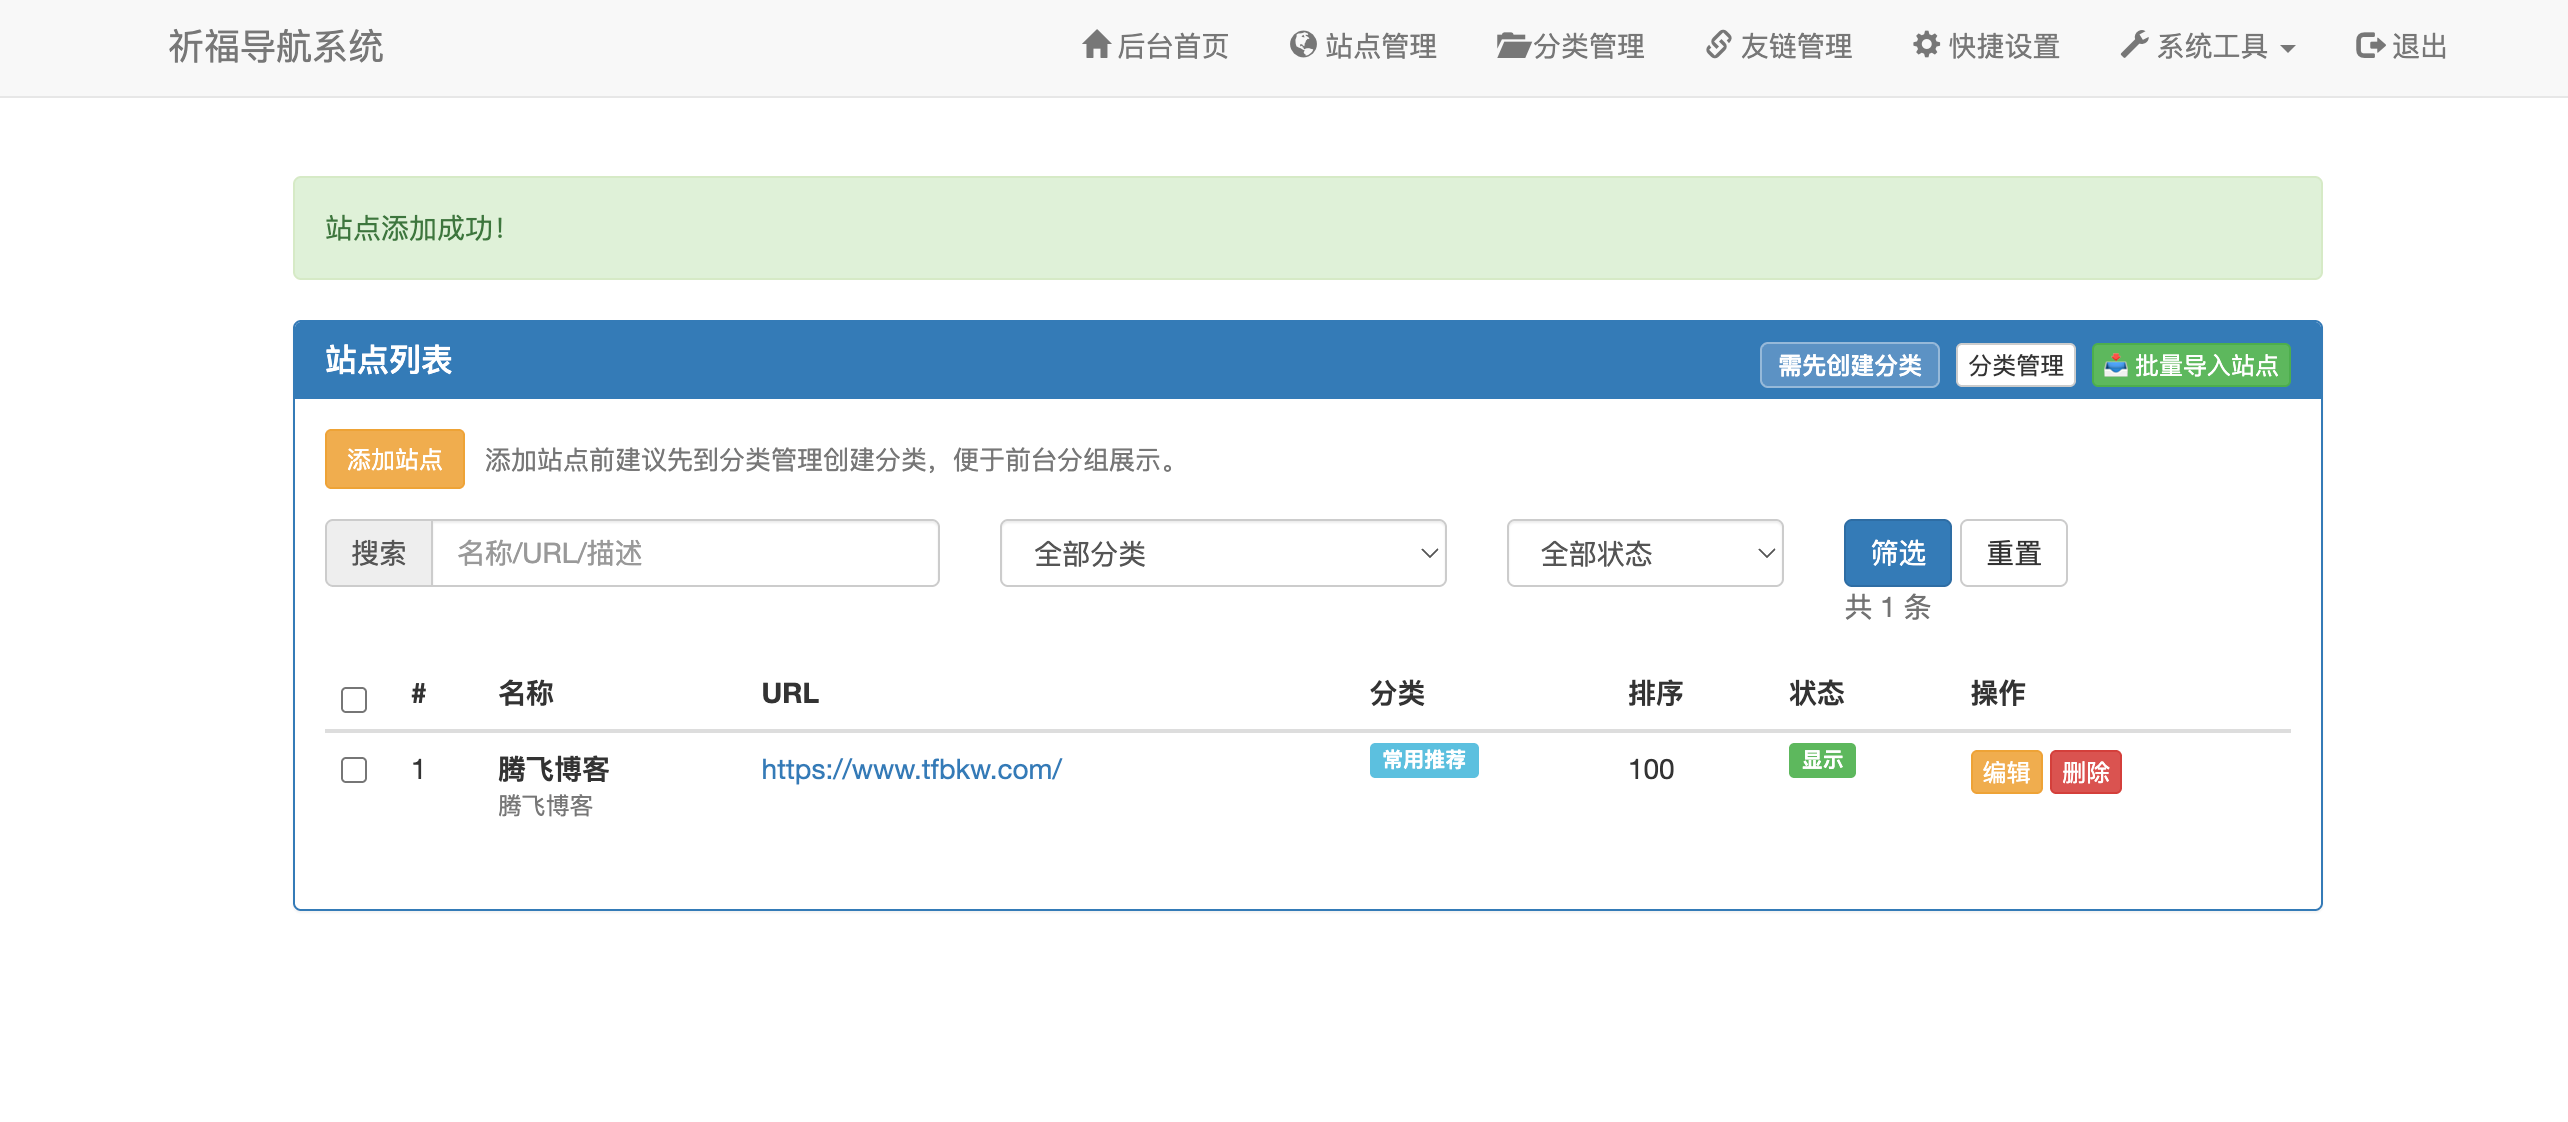Click the 祈福导航系统 brand title
Screen dimensions: 2568x1122
coord(276,46)
